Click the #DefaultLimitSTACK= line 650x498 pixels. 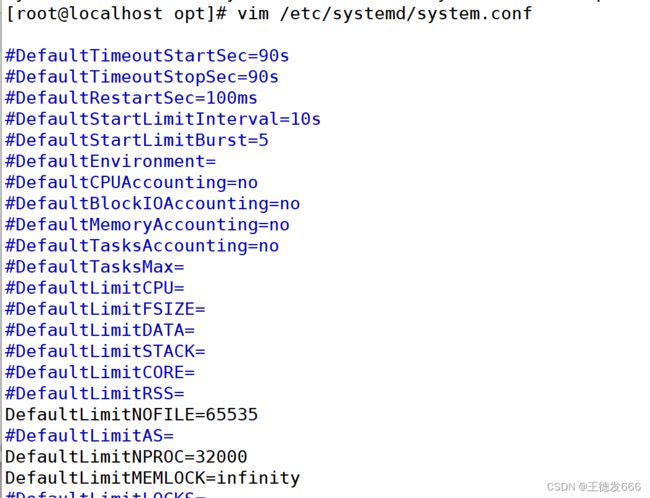click(x=105, y=351)
